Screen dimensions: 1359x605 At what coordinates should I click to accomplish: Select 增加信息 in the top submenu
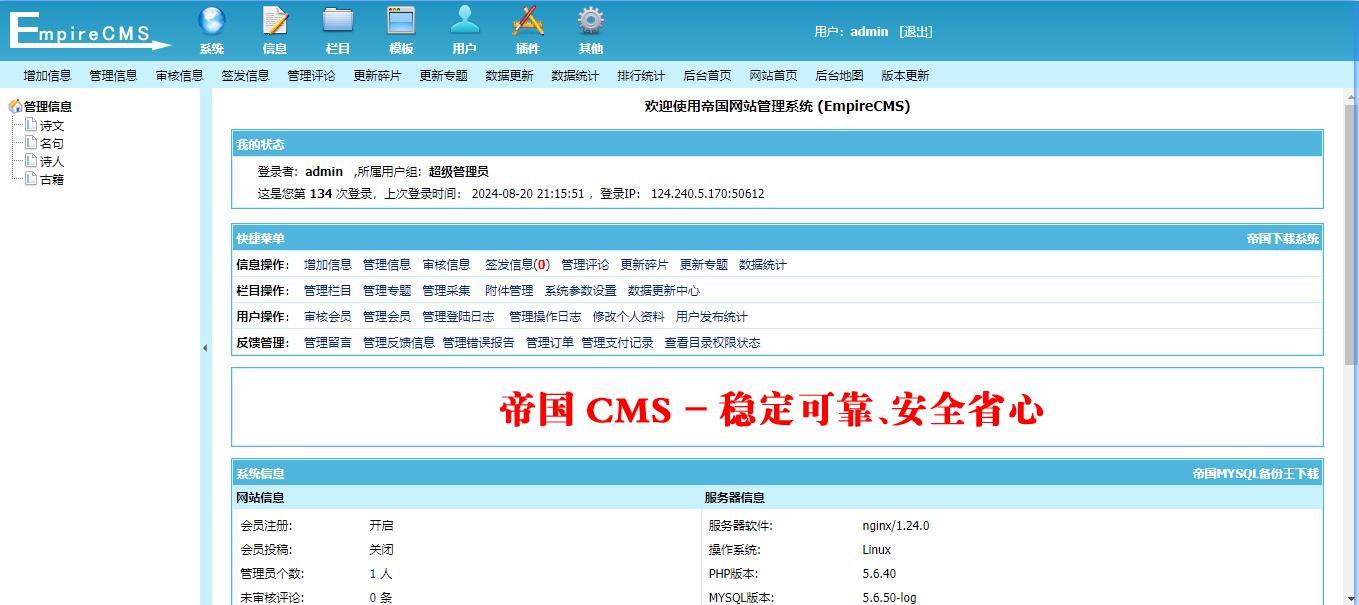click(x=48, y=75)
